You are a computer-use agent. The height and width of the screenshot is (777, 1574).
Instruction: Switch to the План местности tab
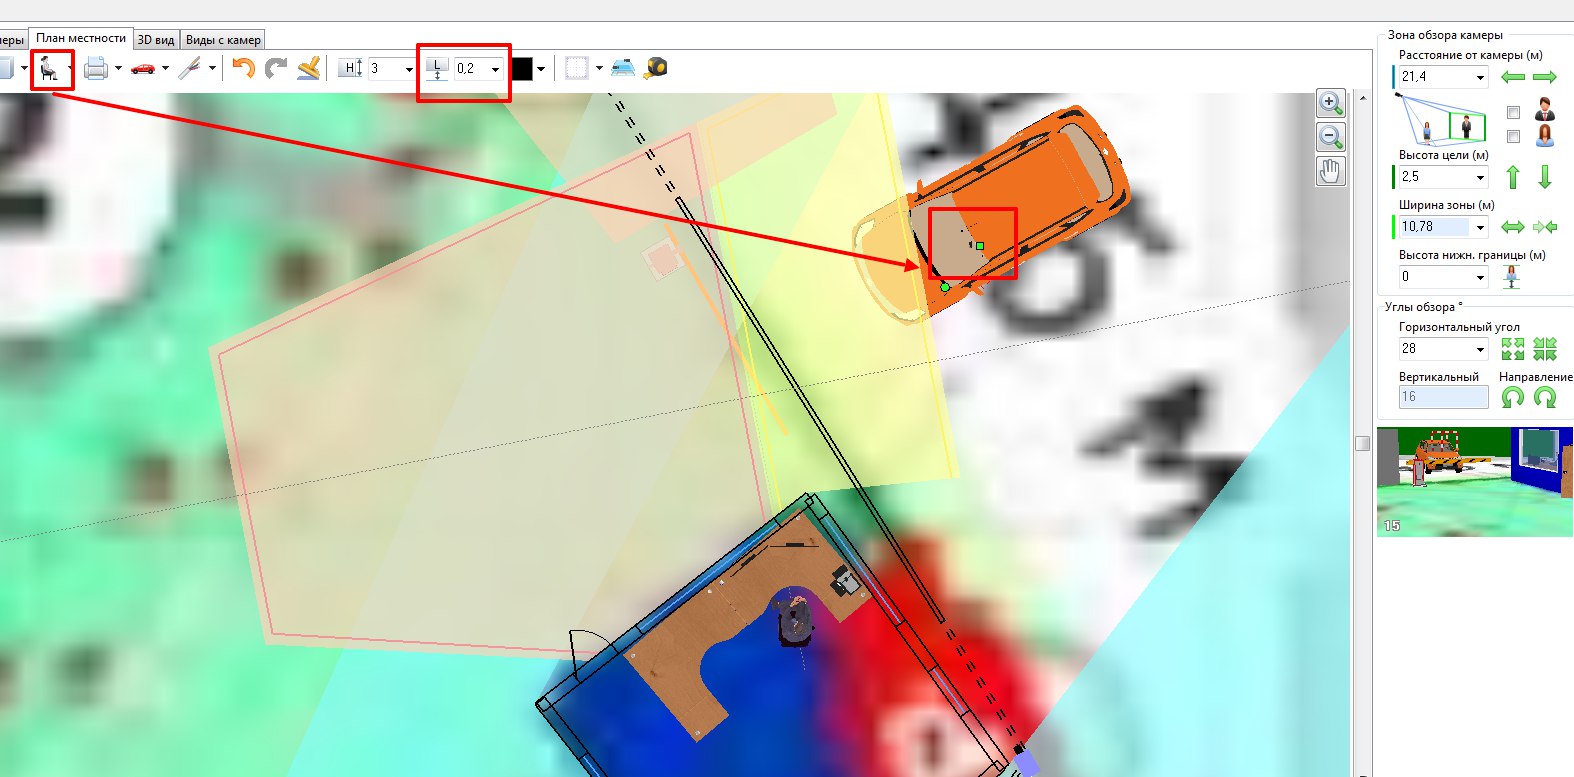click(81, 38)
